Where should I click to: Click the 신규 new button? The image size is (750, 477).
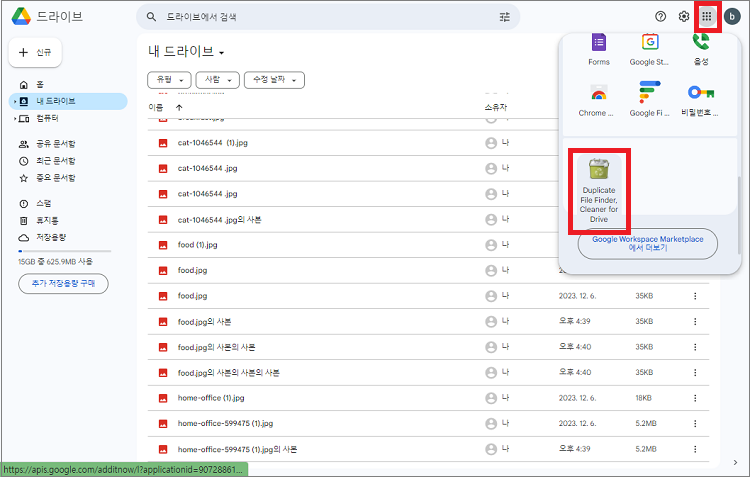pos(35,52)
